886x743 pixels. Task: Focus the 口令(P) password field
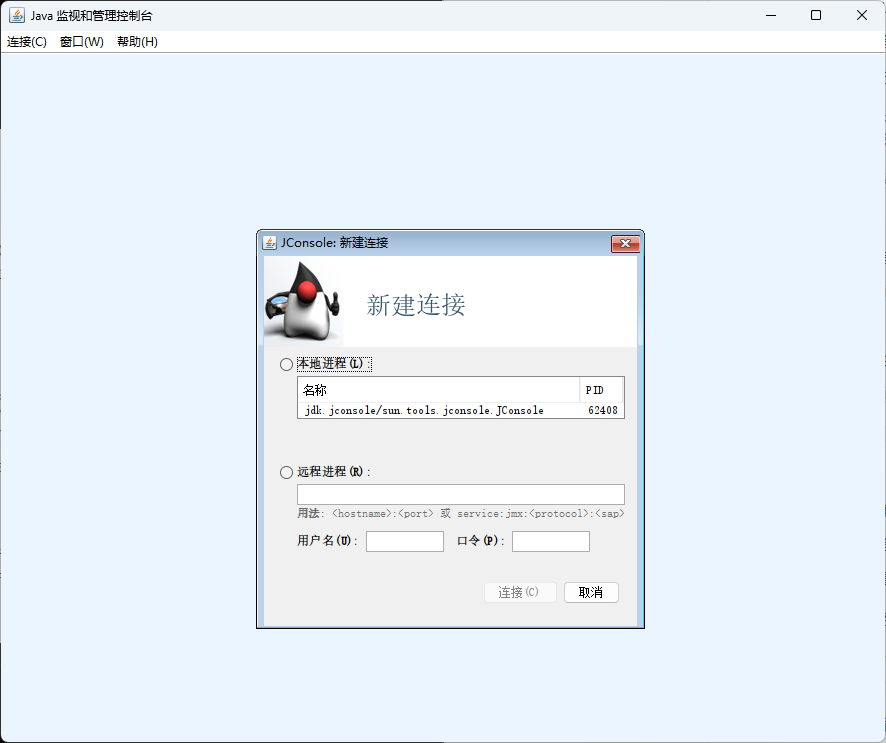(550, 541)
